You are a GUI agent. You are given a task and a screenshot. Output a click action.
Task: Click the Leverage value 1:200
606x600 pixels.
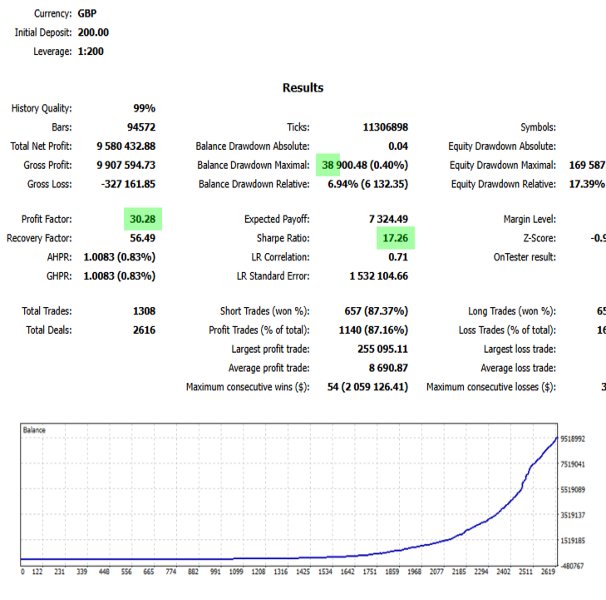[90, 51]
